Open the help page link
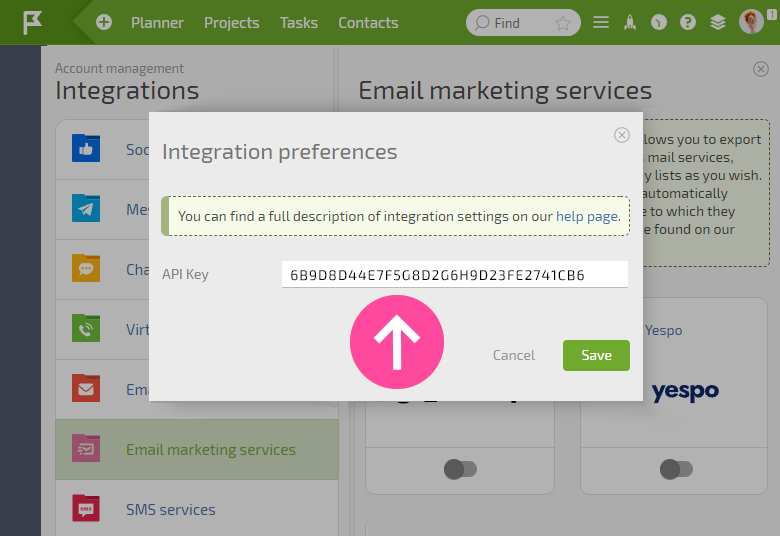780x536 pixels. [x=587, y=216]
